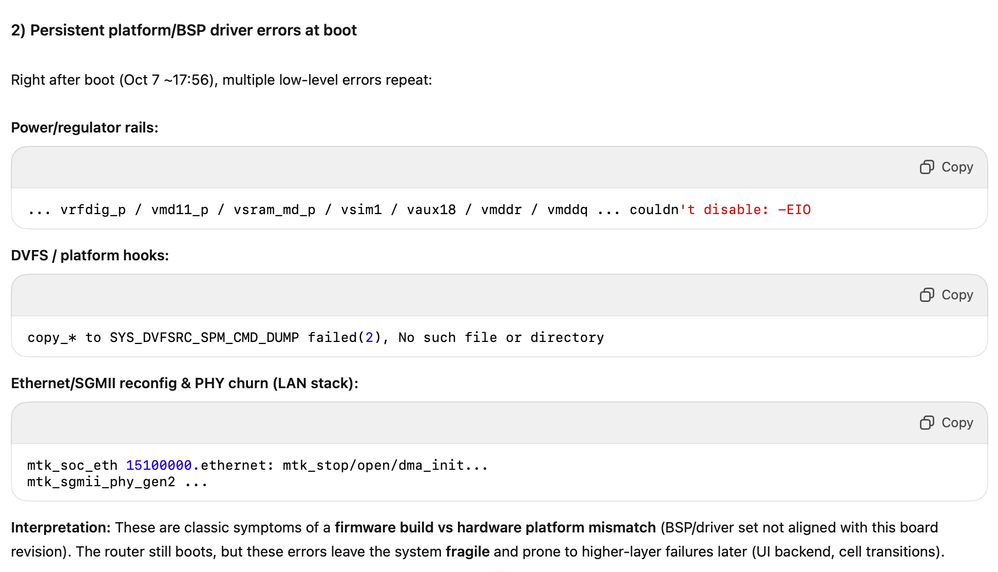
Task: Click the mtk_sgmii_phy_gen2 code line
Action: point(117,481)
